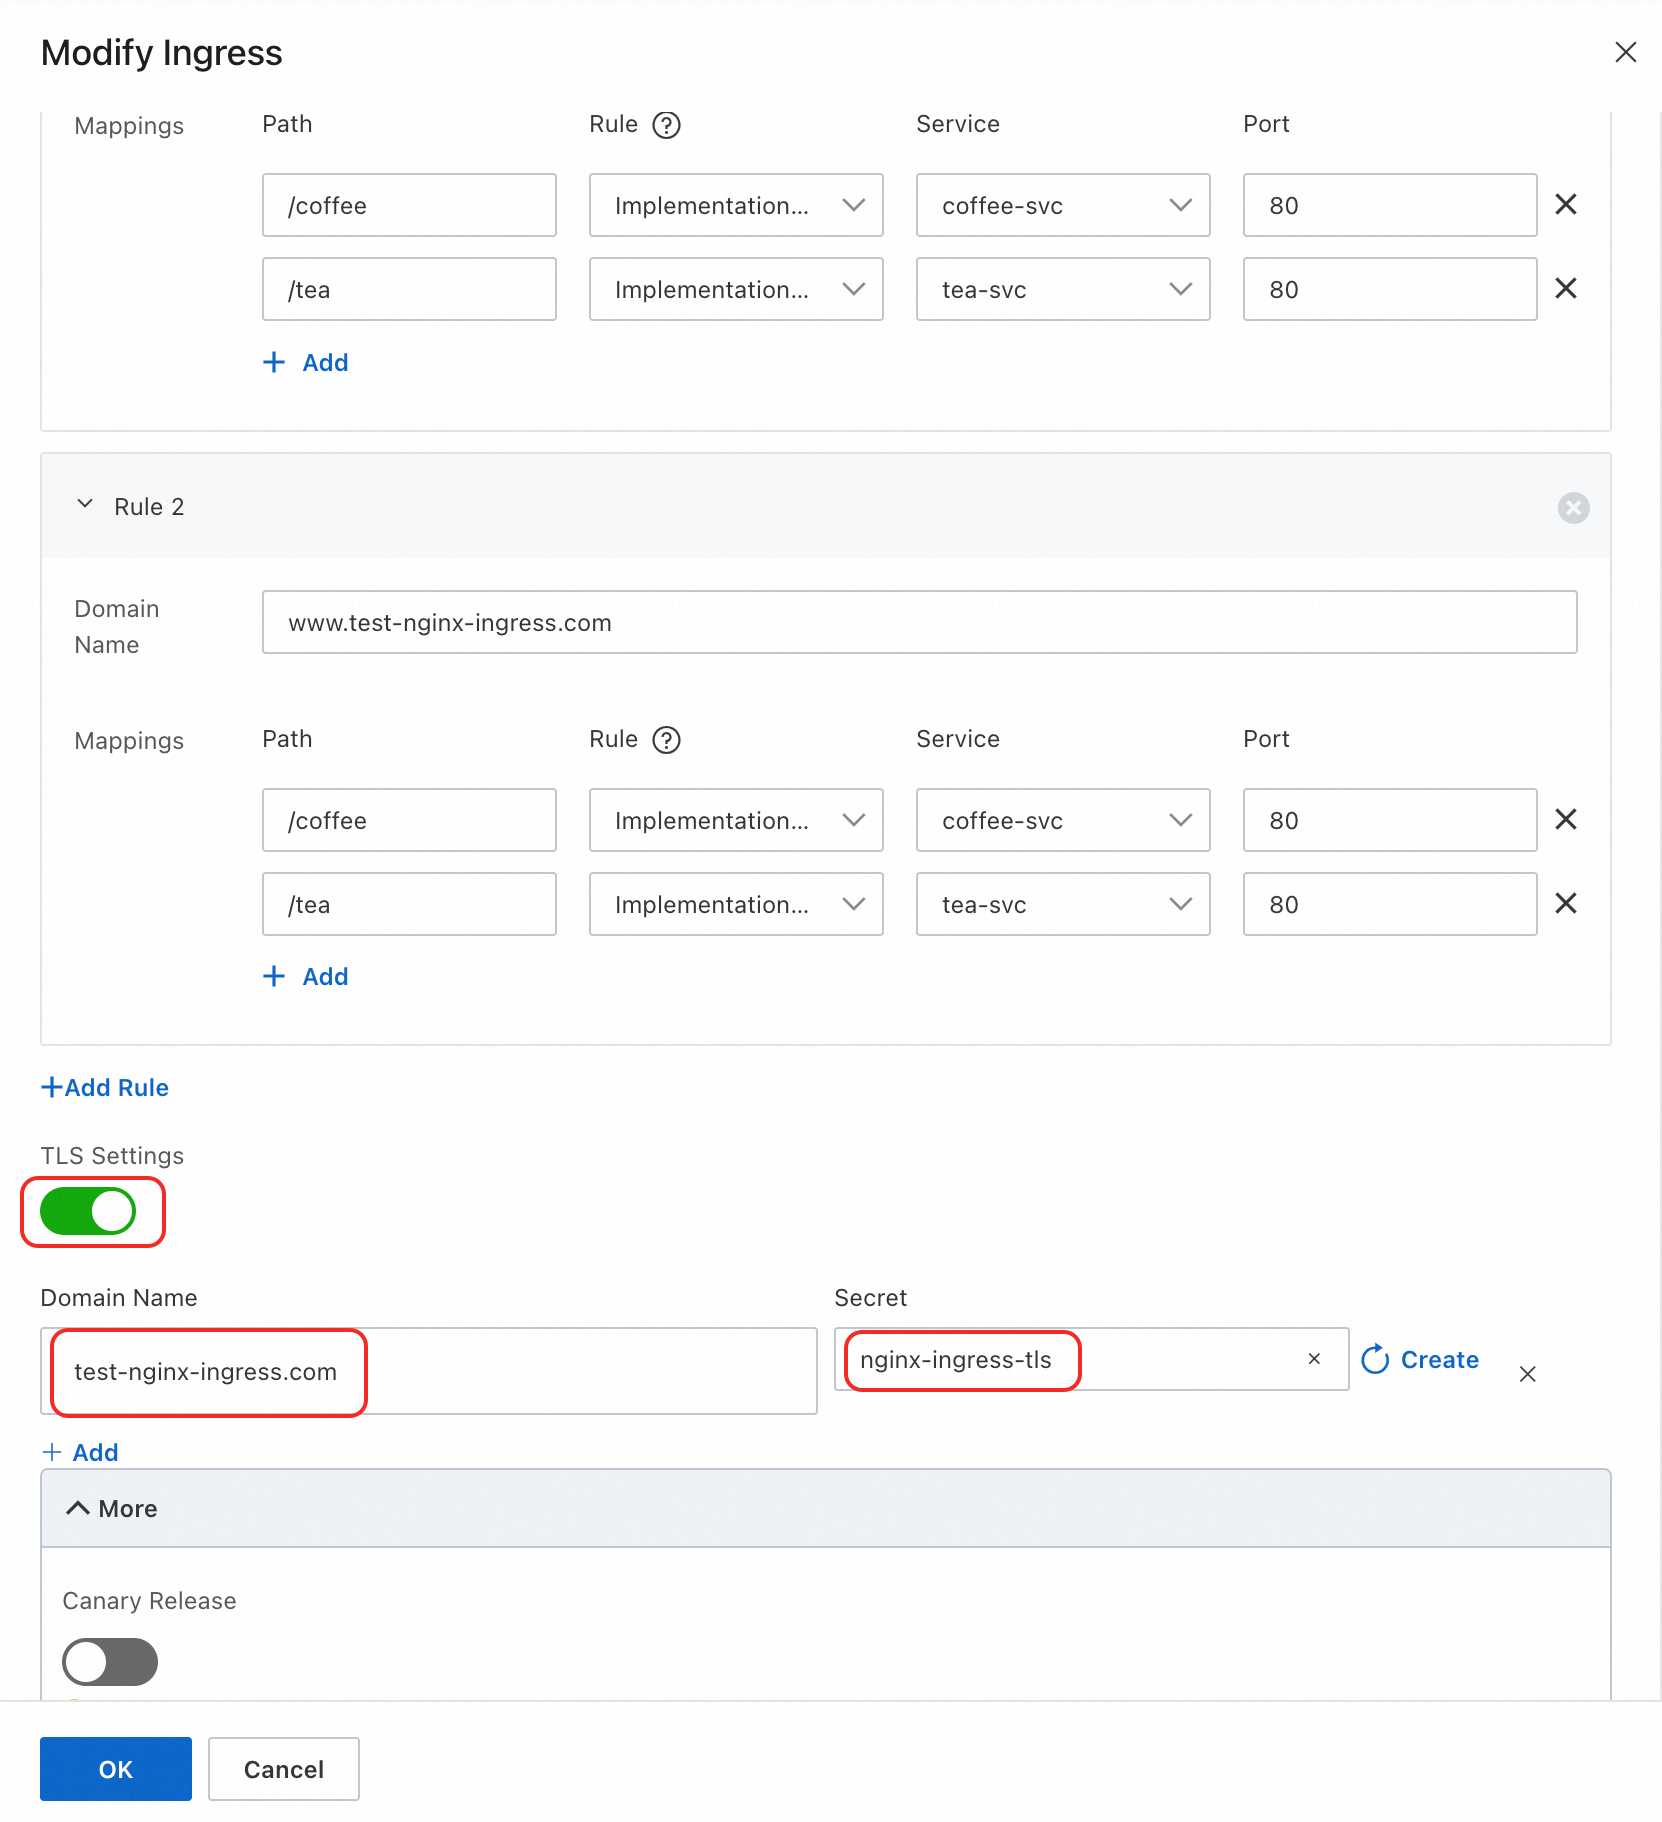Focus the Rule 2 Domain Name field
1662x1822 pixels.
[x=919, y=622]
